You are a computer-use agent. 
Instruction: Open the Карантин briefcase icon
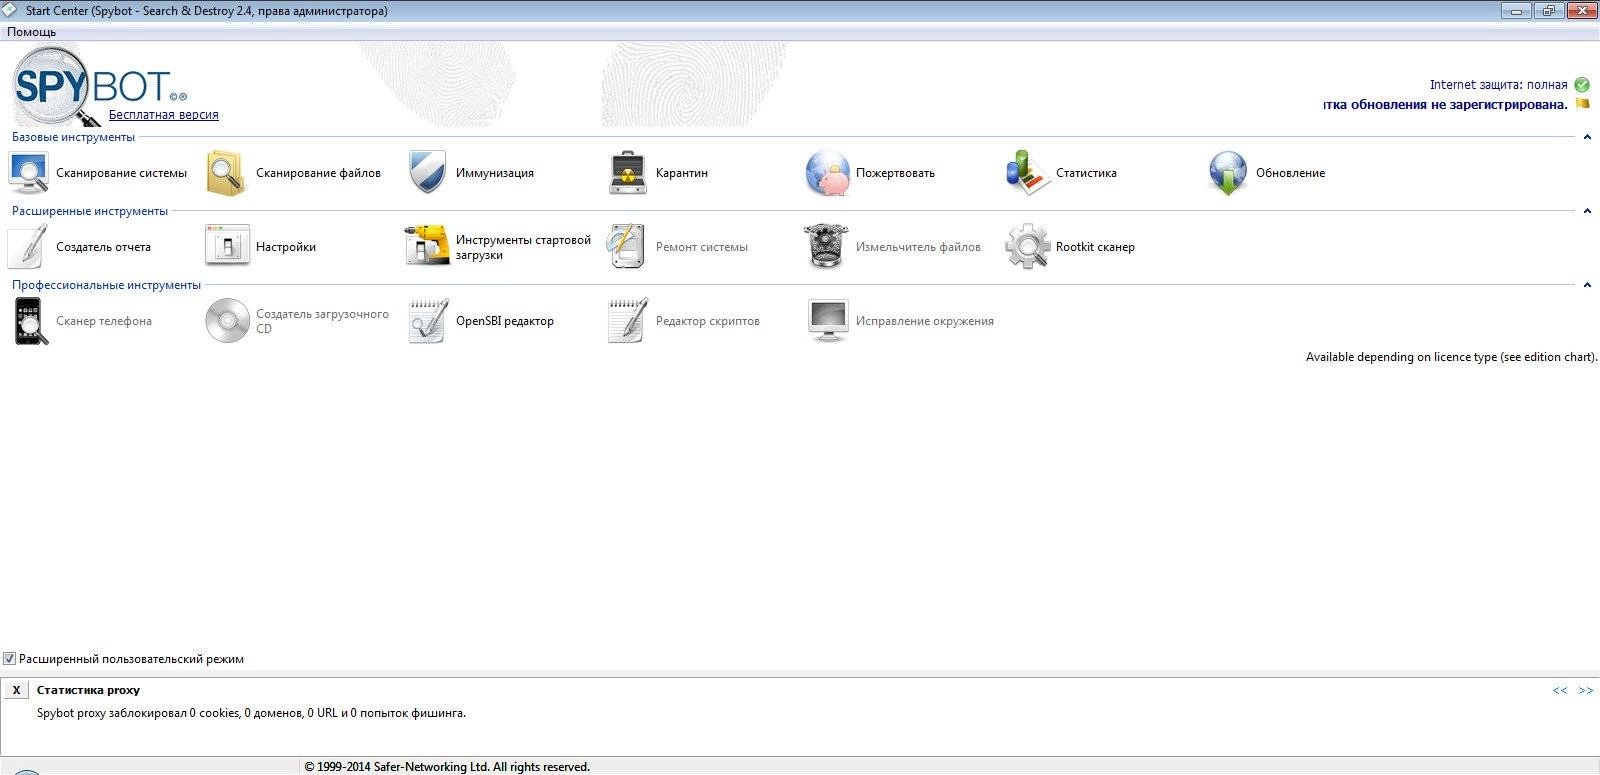627,172
